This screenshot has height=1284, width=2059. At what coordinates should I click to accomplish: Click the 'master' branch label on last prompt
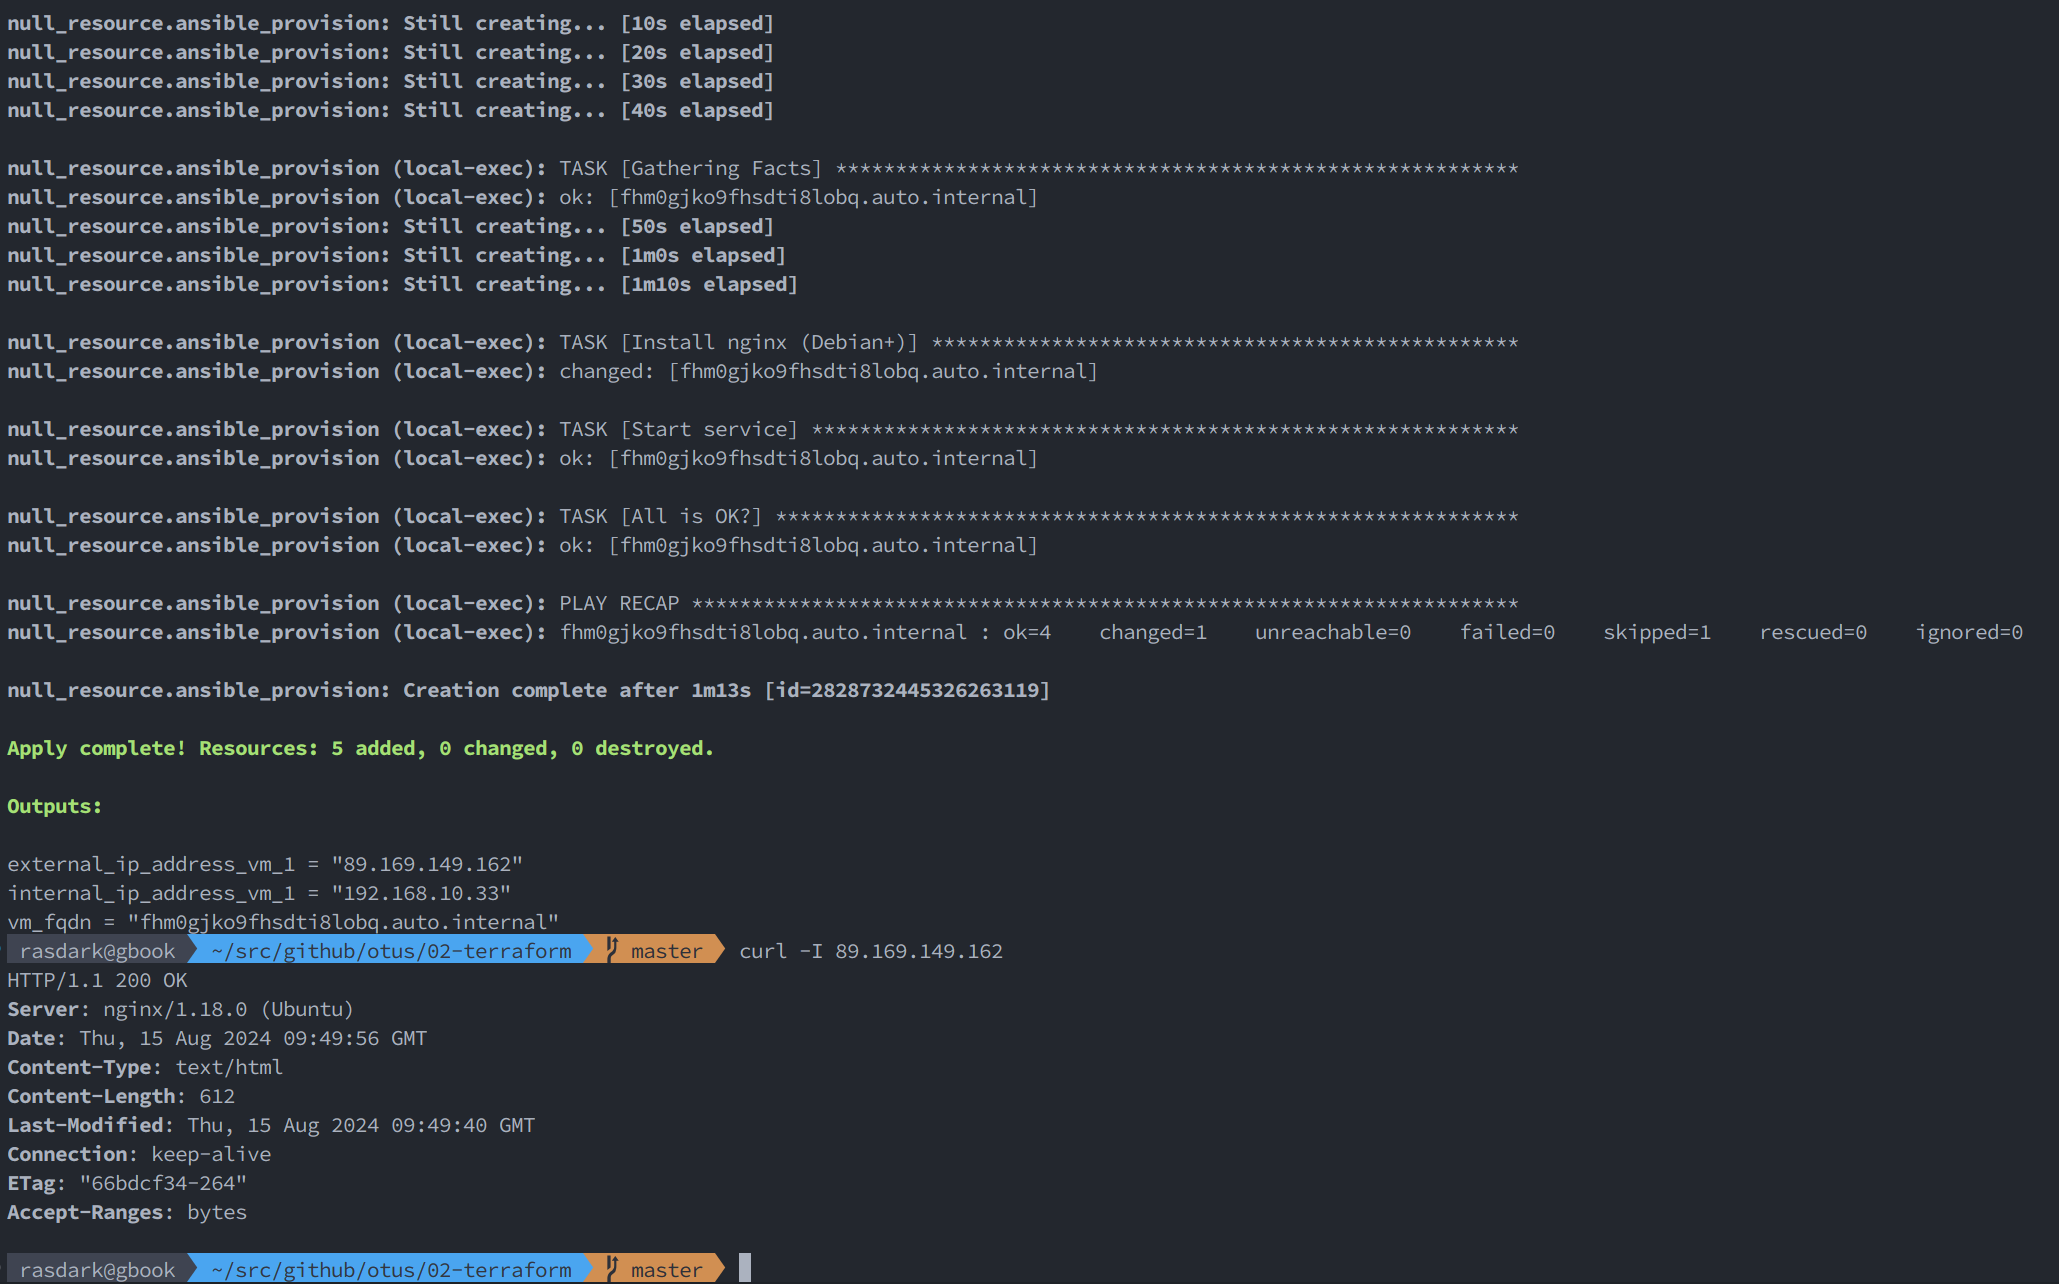[x=666, y=1270]
